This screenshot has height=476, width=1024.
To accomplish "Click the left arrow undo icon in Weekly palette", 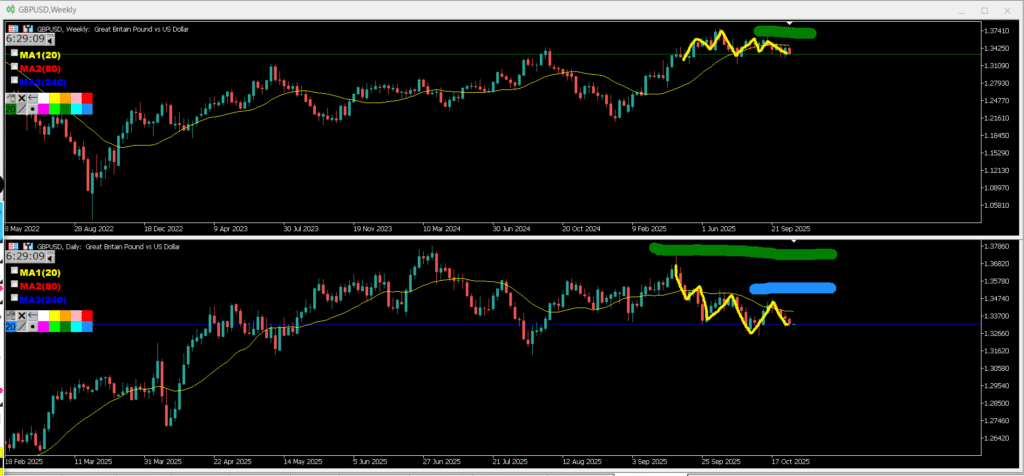I will point(32,98).
